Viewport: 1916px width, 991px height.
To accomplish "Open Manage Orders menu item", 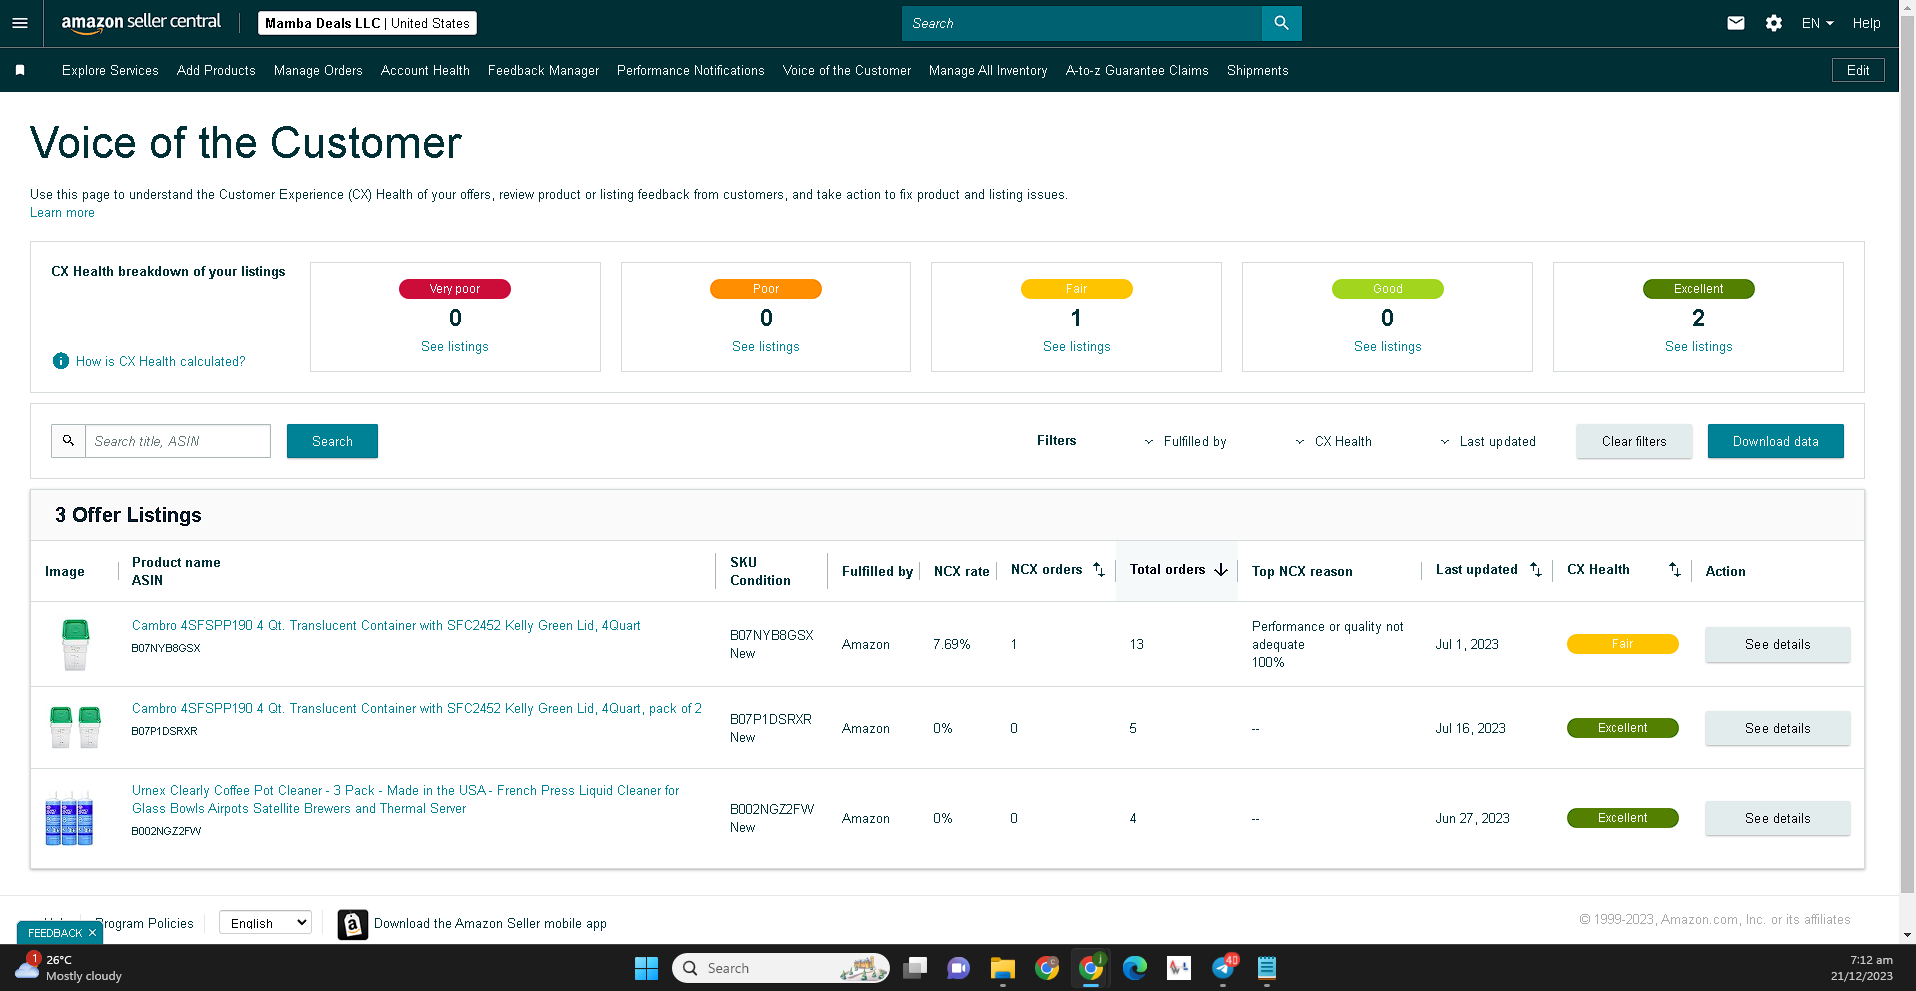I will point(318,70).
